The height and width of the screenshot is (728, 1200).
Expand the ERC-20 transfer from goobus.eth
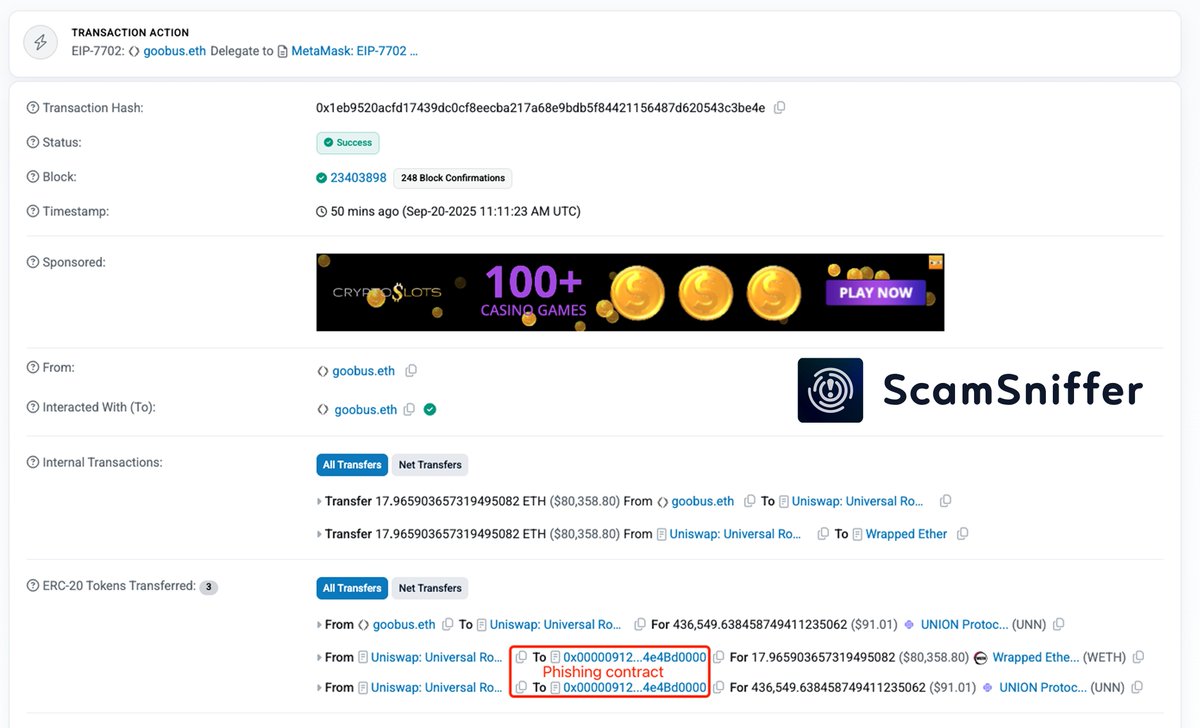click(x=319, y=624)
